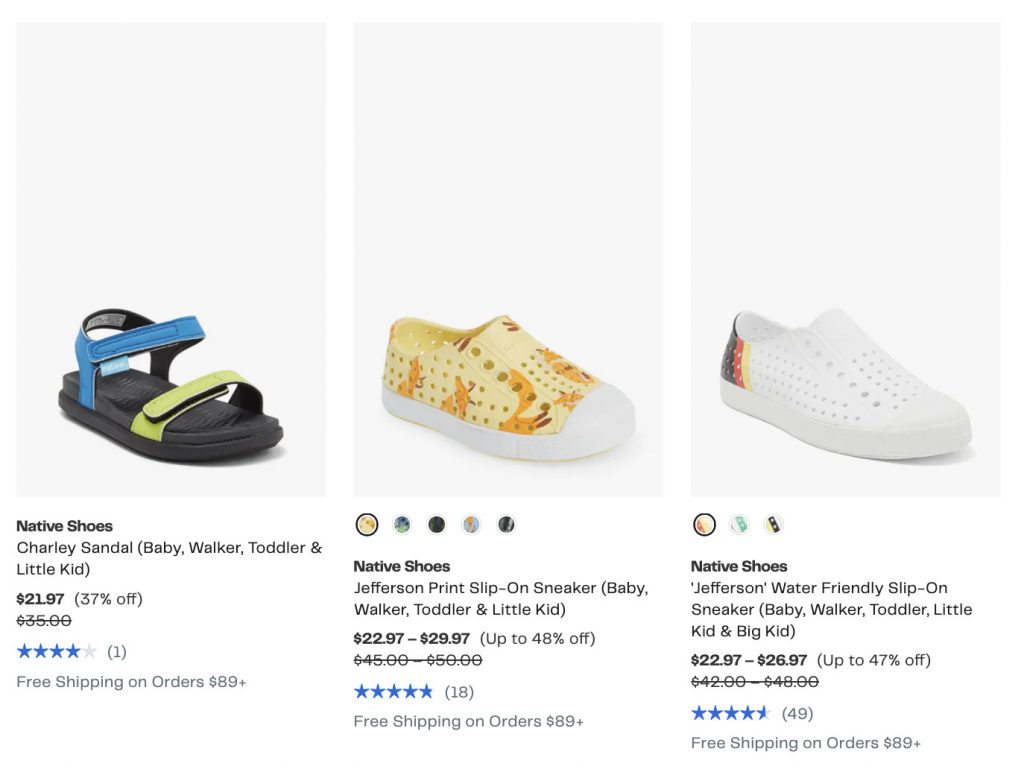Click Native Shoes brand above Water Friendly sneaker

[738, 566]
